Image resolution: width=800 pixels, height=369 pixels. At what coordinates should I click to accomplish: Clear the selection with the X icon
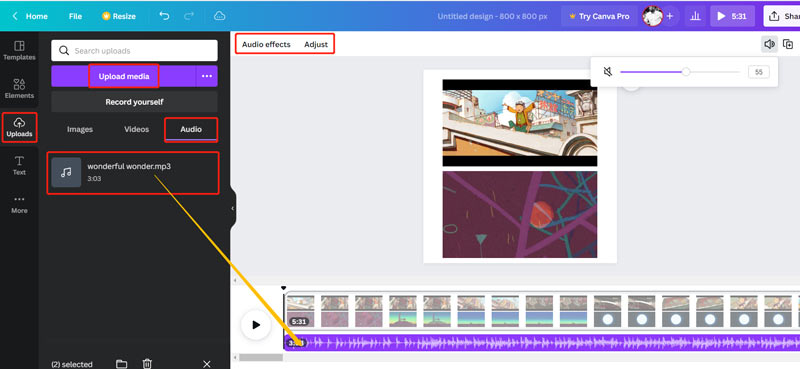[207, 364]
